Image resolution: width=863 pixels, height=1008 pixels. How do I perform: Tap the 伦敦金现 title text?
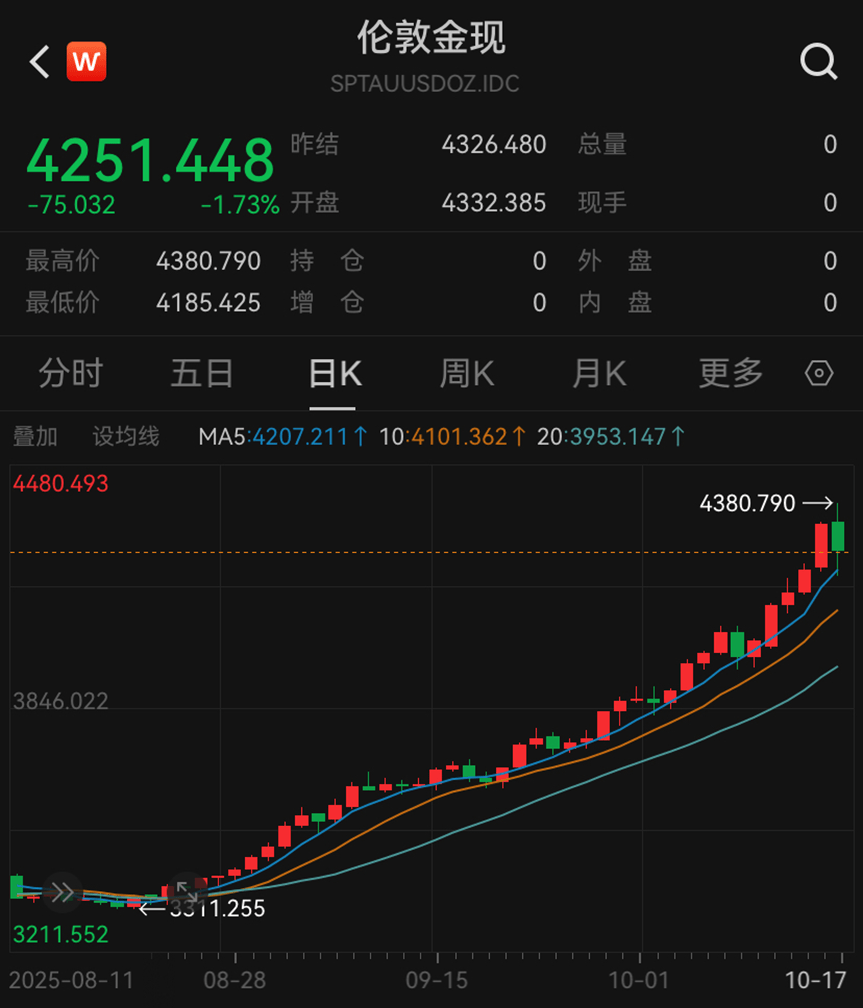[431, 38]
